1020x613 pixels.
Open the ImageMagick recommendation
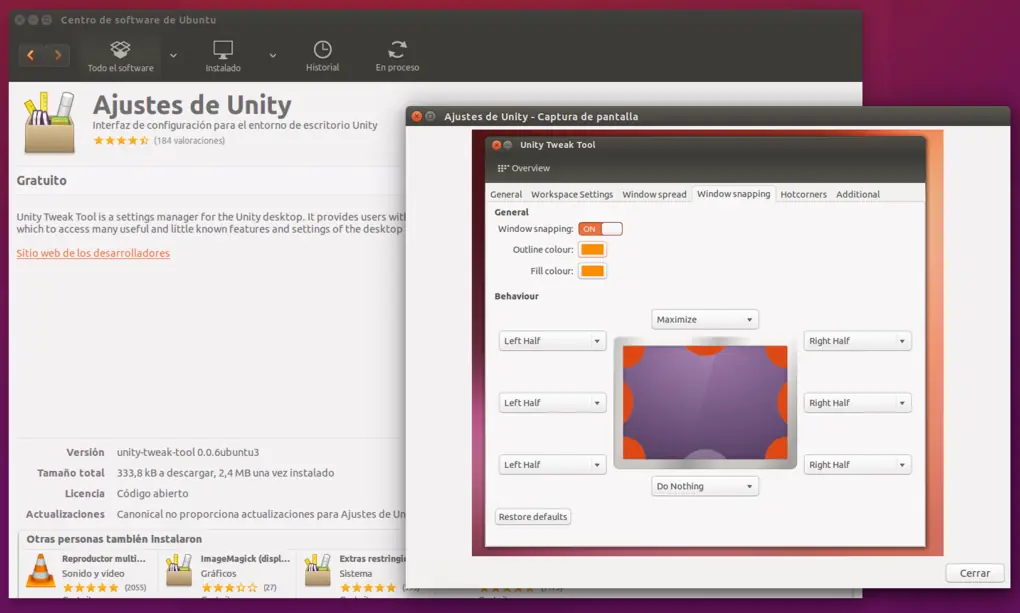[245, 558]
